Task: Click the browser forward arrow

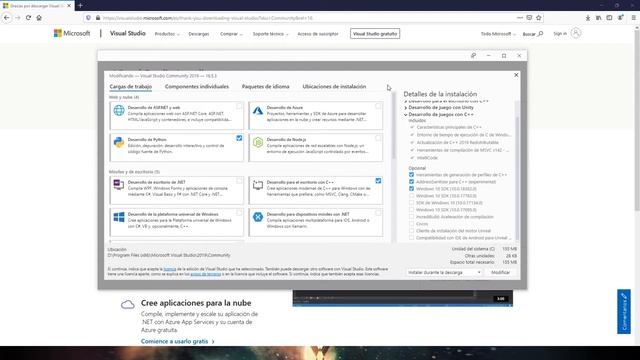Action: (x=18, y=18)
